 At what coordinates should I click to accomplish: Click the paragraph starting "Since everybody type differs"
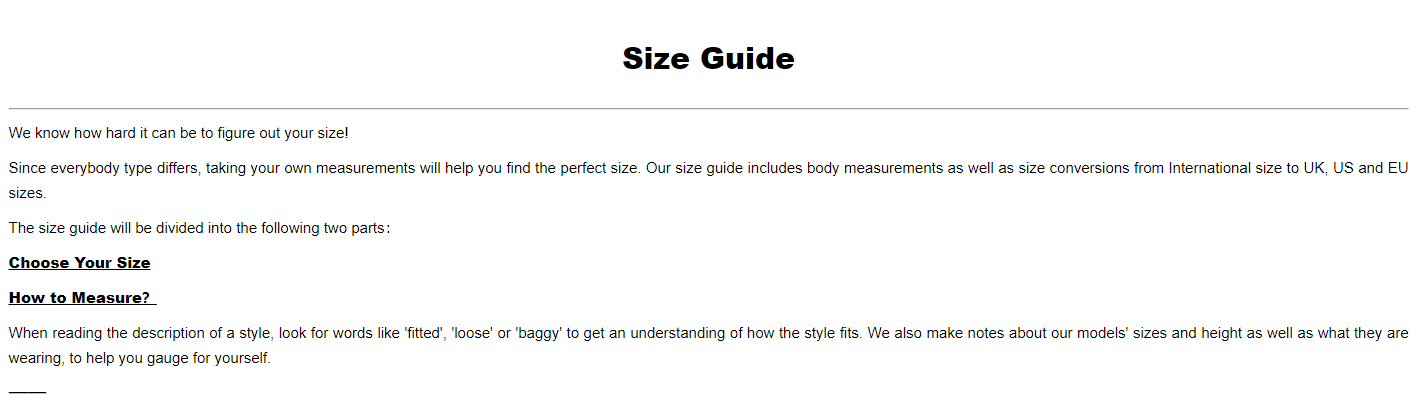(x=708, y=181)
